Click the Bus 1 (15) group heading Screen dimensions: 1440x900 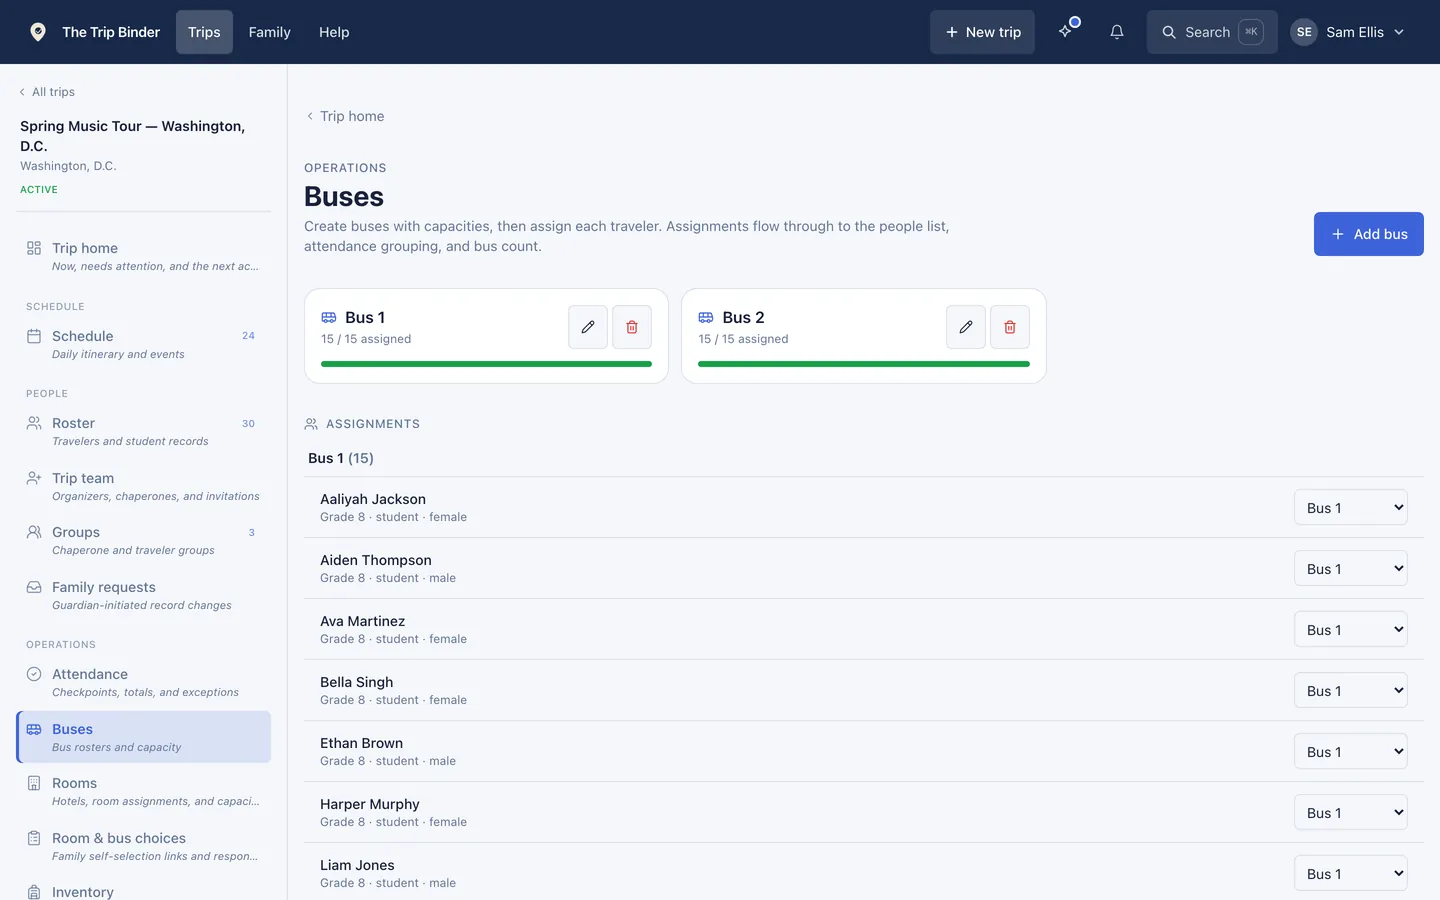coord(341,458)
